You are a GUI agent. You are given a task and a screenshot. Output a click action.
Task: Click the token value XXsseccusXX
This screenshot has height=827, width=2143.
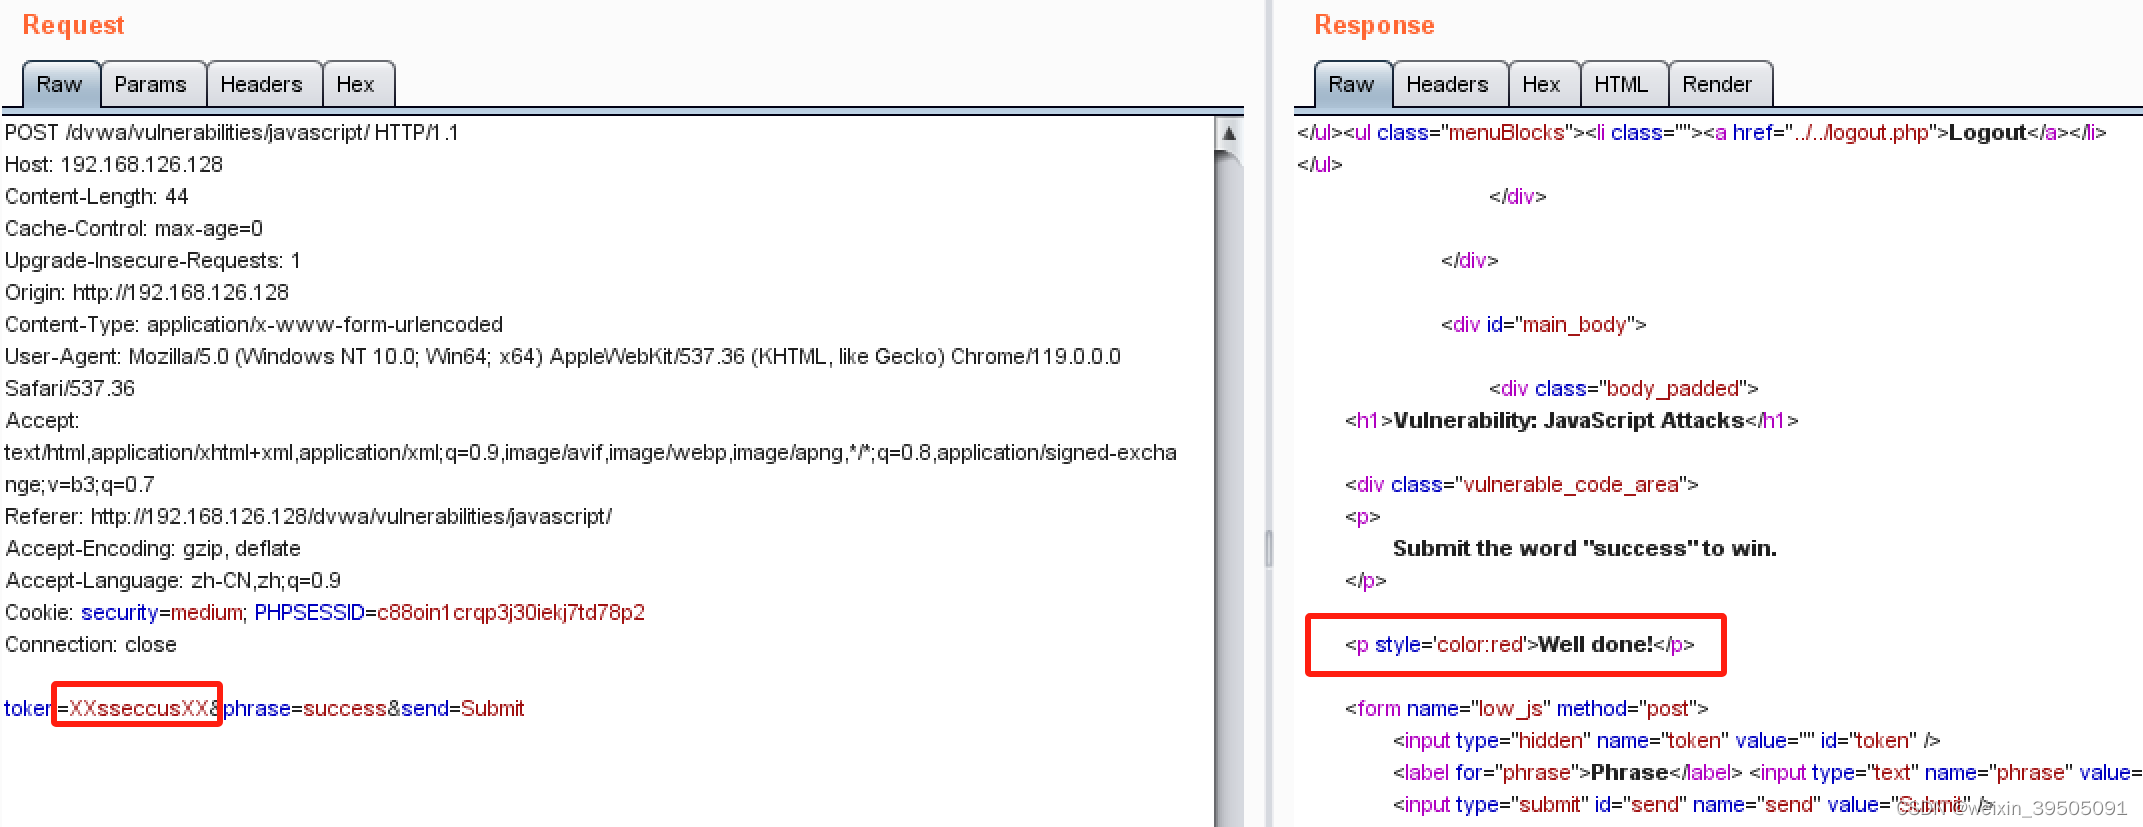click(138, 709)
